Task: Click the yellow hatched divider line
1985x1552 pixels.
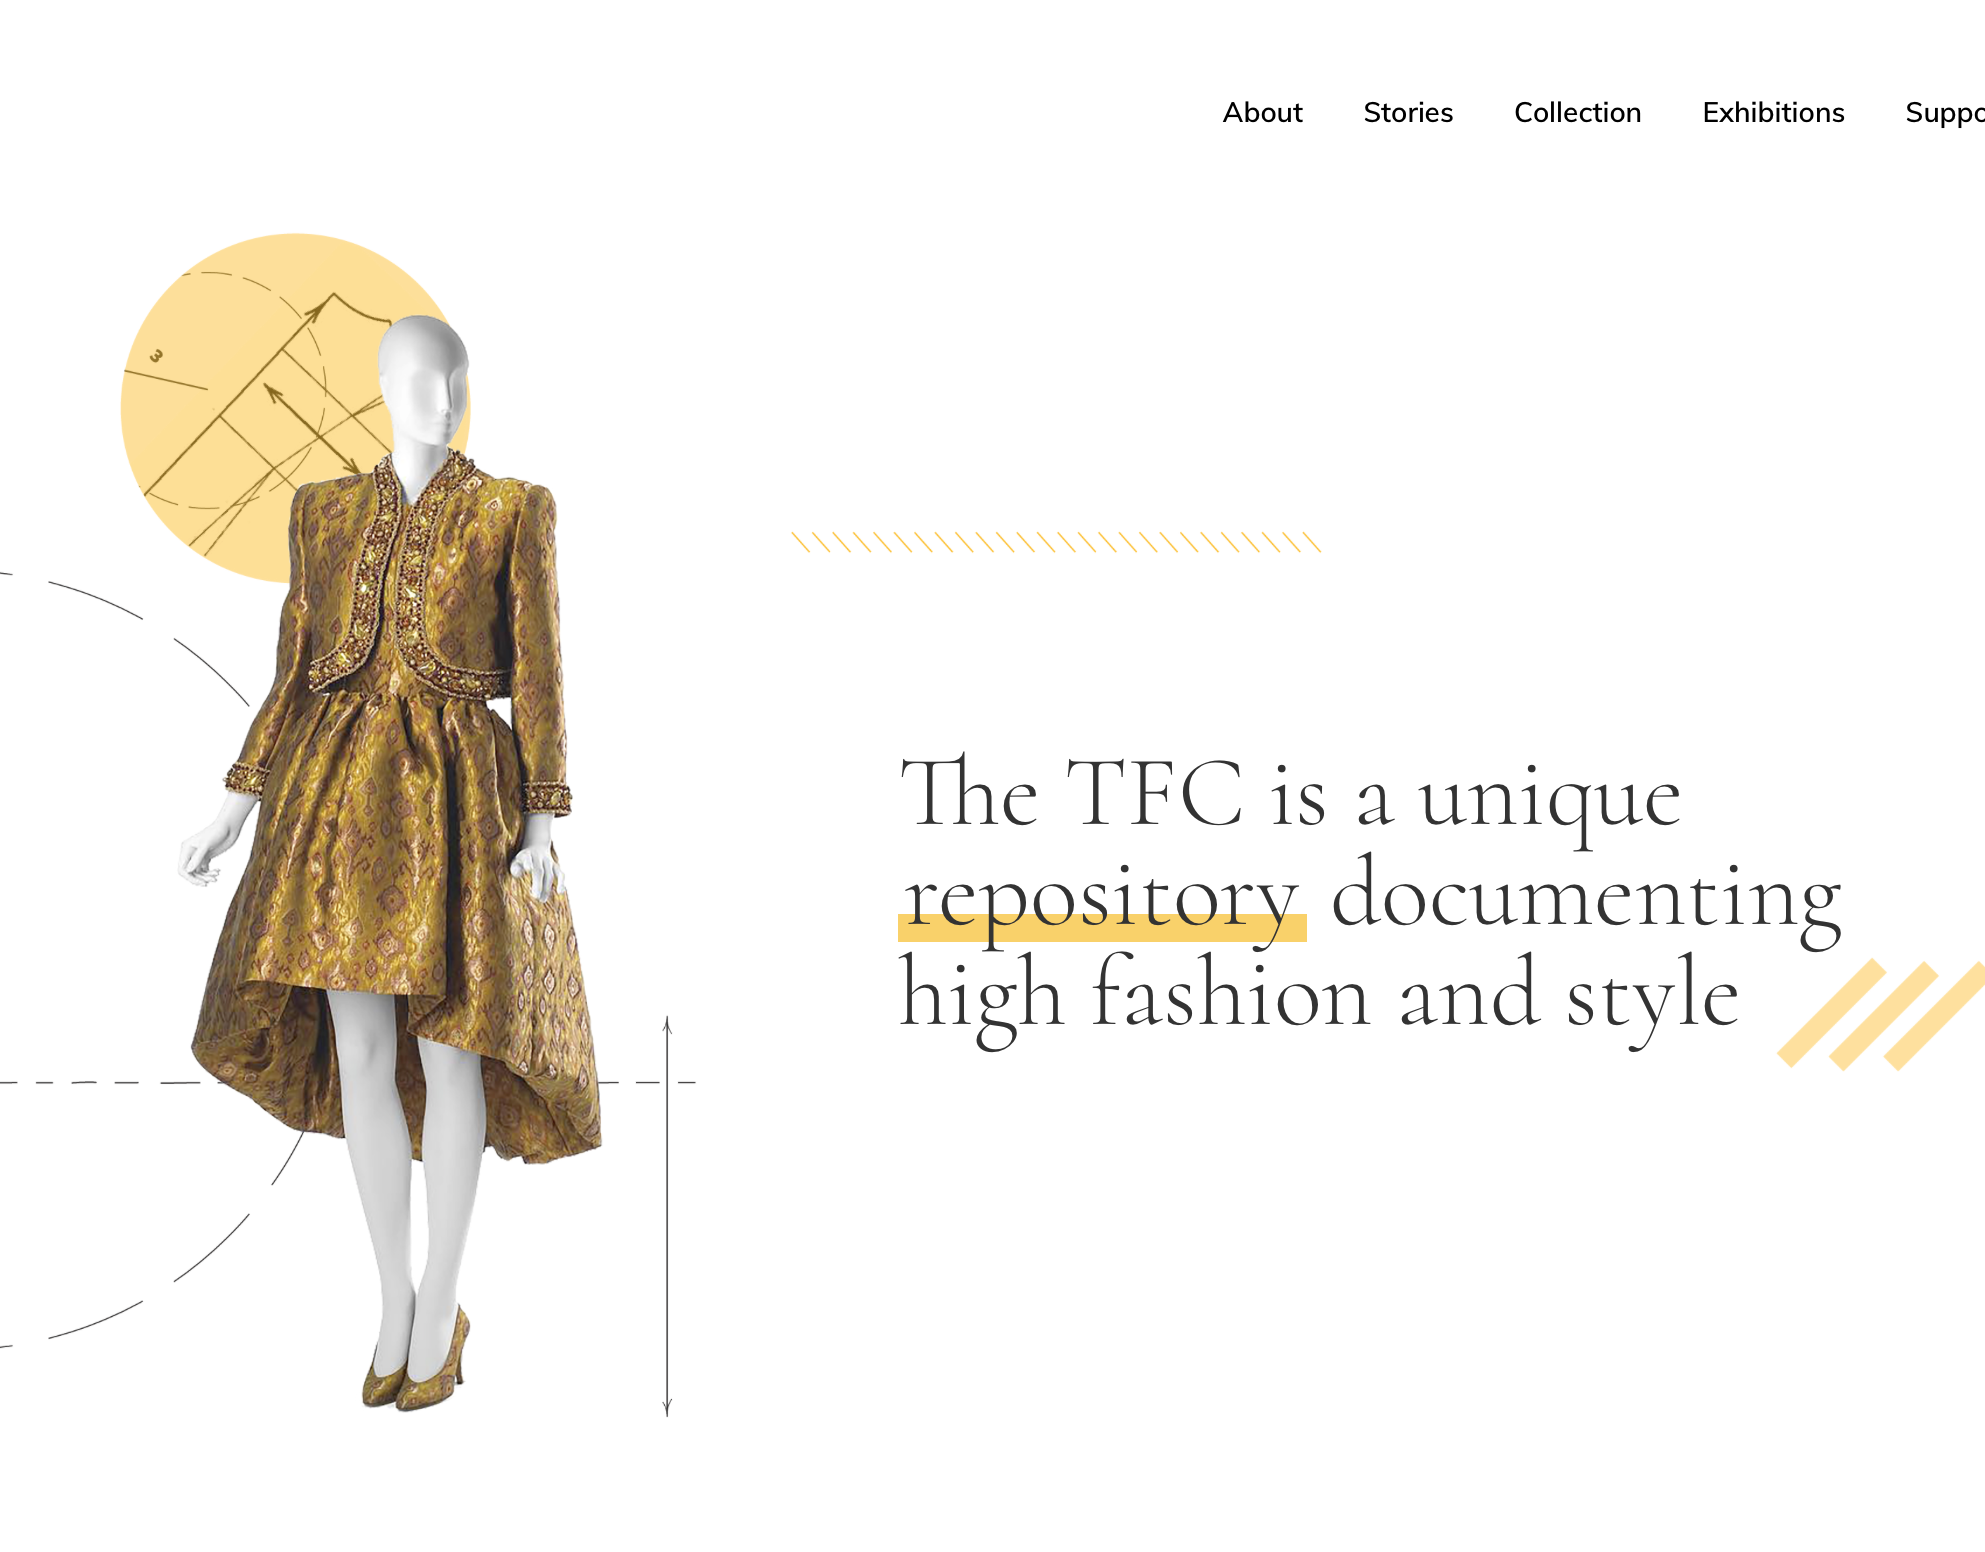Action: pyautogui.click(x=1056, y=542)
